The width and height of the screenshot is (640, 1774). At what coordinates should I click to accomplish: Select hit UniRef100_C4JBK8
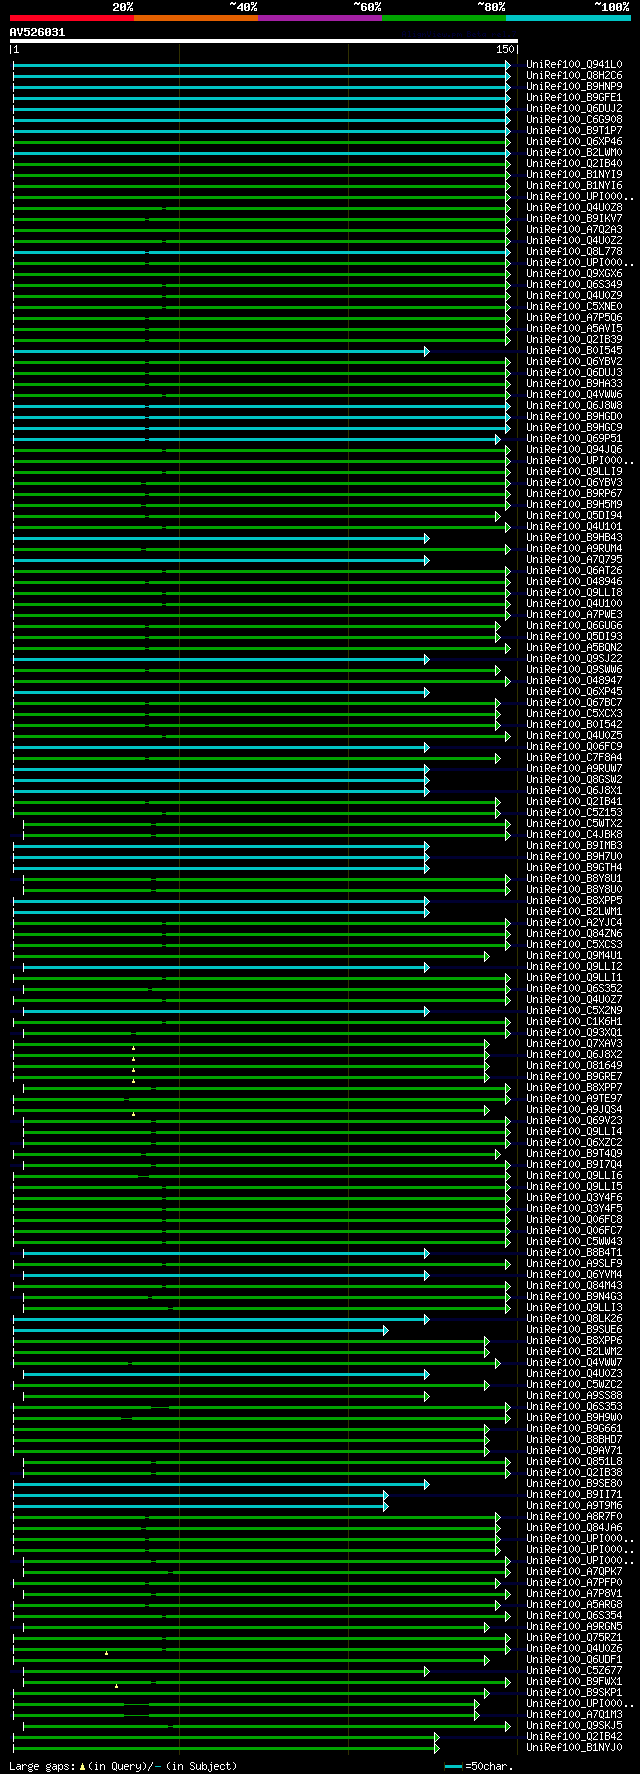coord(574,835)
